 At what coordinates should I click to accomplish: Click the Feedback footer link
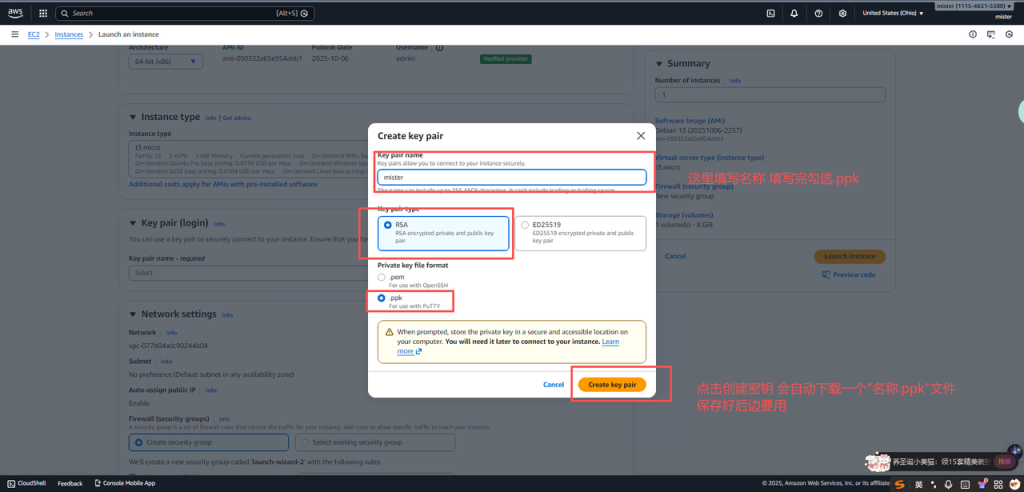[x=70, y=484]
